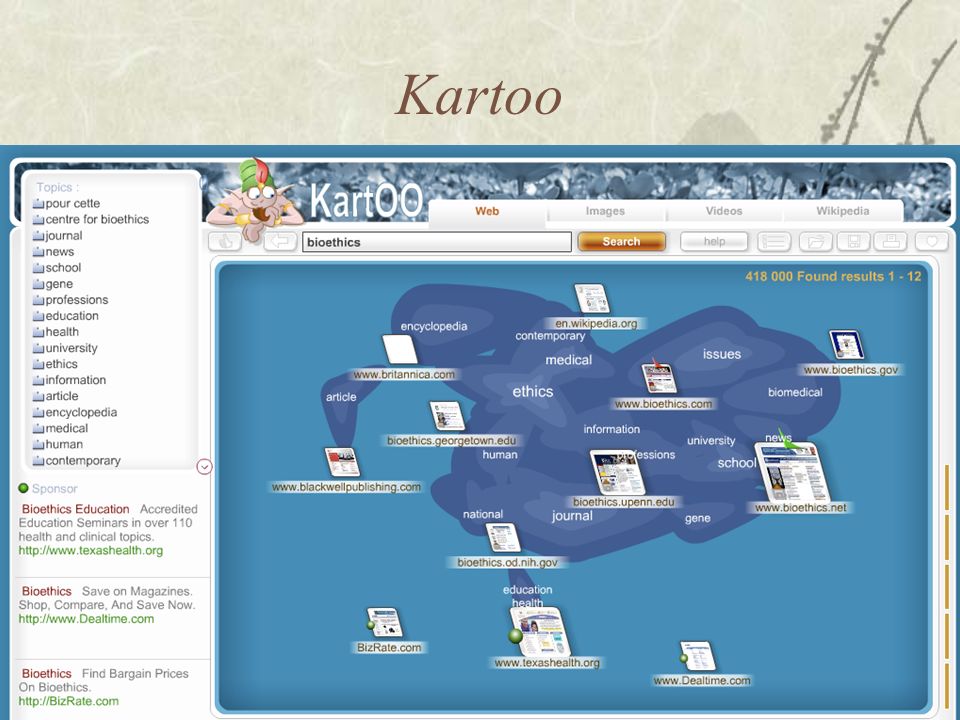The width and height of the screenshot is (960, 720).
Task: Open the www.bioethics.com page thumbnail
Action: tap(659, 377)
